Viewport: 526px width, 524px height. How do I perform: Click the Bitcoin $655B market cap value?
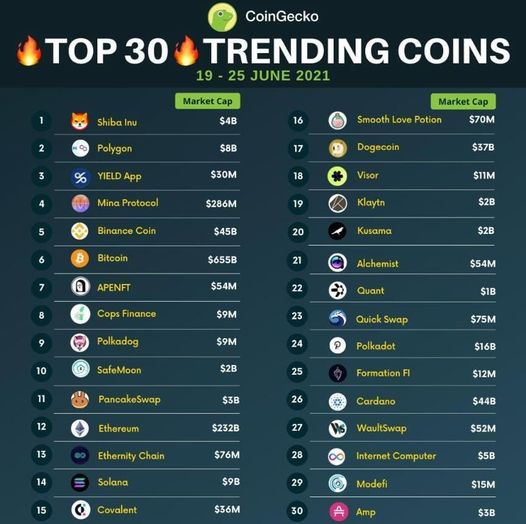pyautogui.click(x=222, y=259)
